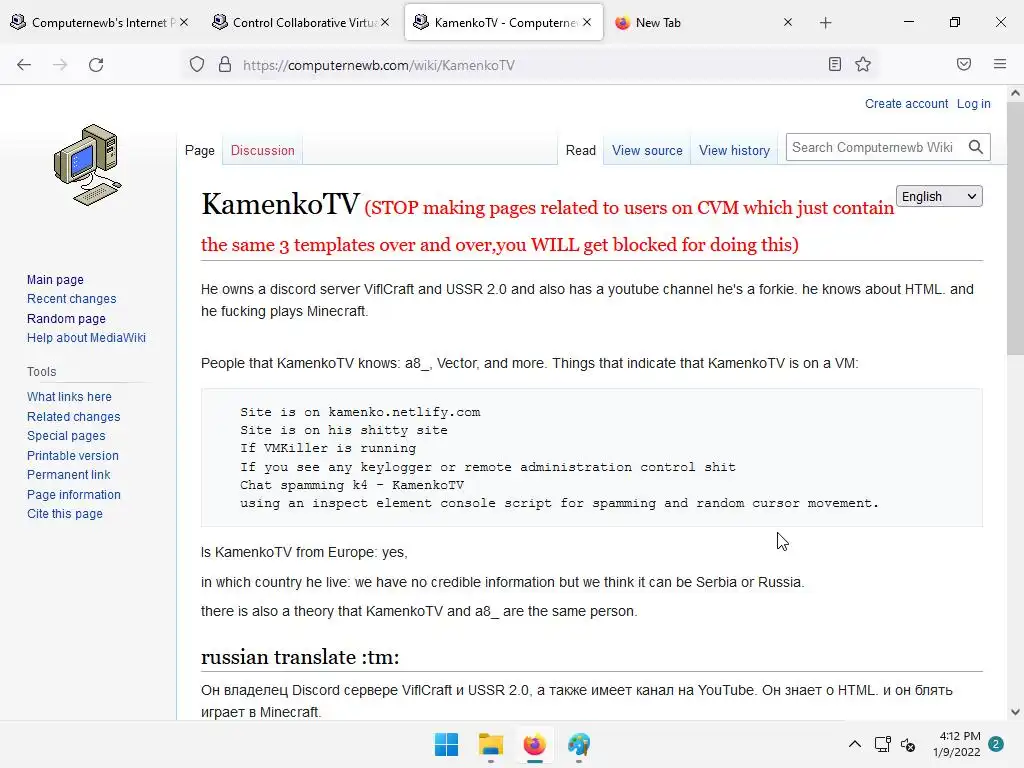Click the 'russian translate :tm:' heading
Image resolution: width=1024 pixels, height=768 pixels.
click(300, 656)
